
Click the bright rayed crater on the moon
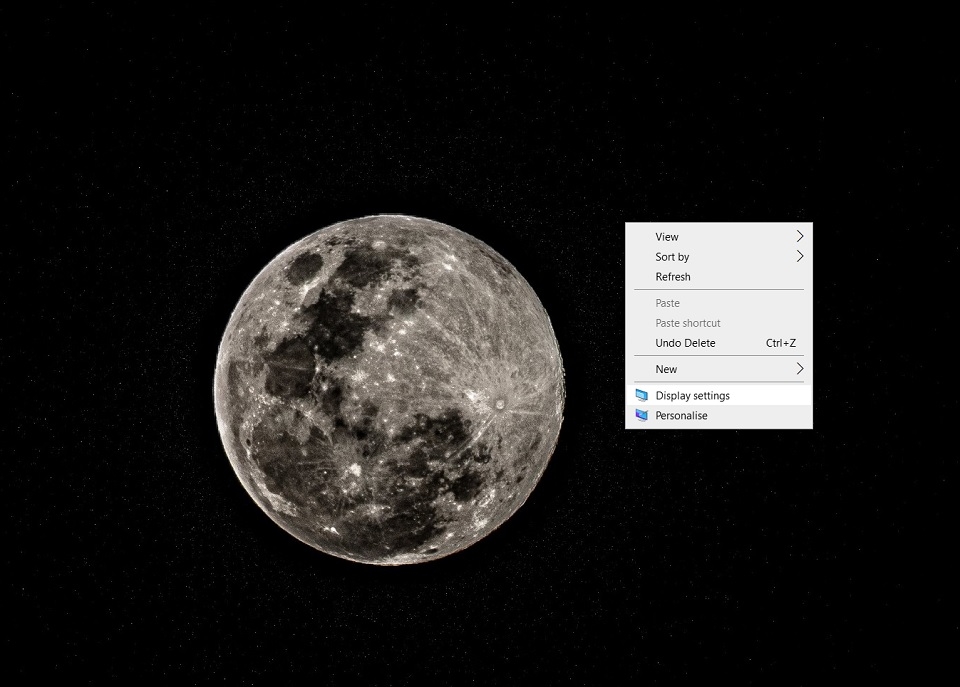pyautogui.click(x=500, y=404)
